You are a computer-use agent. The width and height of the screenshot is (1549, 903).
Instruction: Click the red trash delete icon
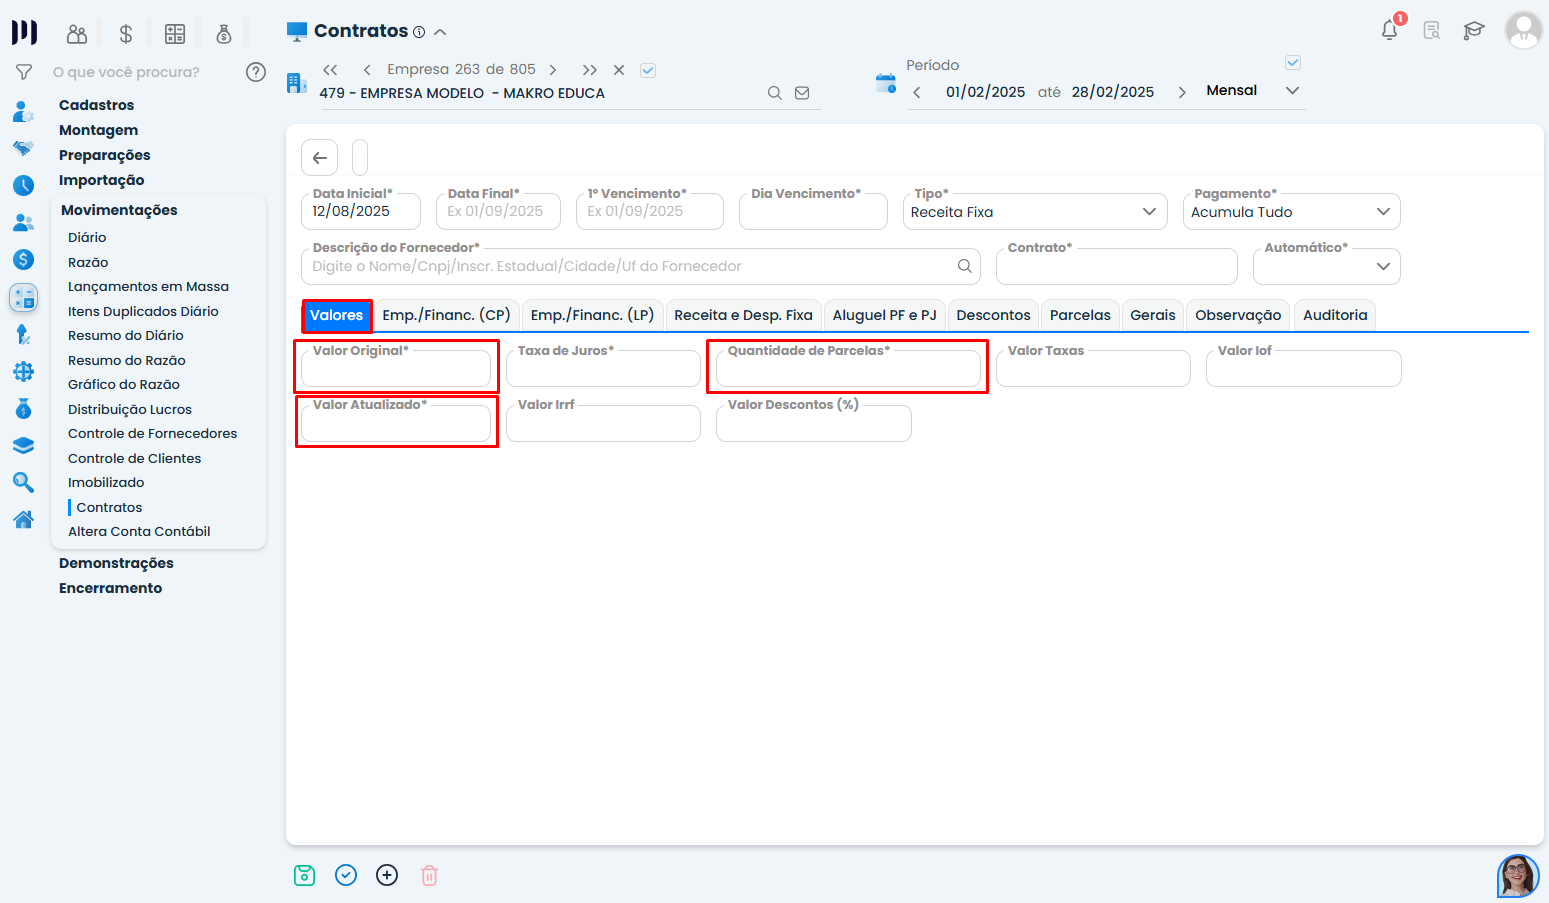click(429, 875)
